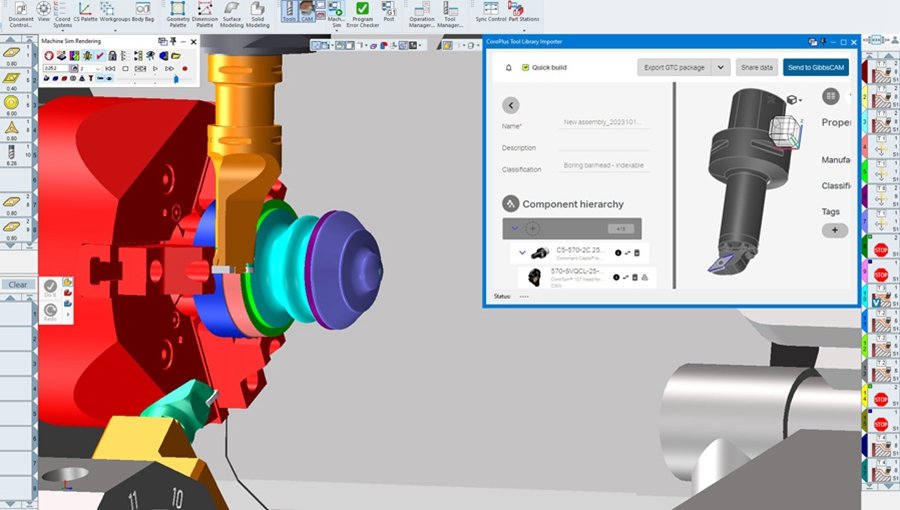Toggle the CAM palette button
Viewport: 900px width, 510px height.
pyautogui.click(x=307, y=11)
